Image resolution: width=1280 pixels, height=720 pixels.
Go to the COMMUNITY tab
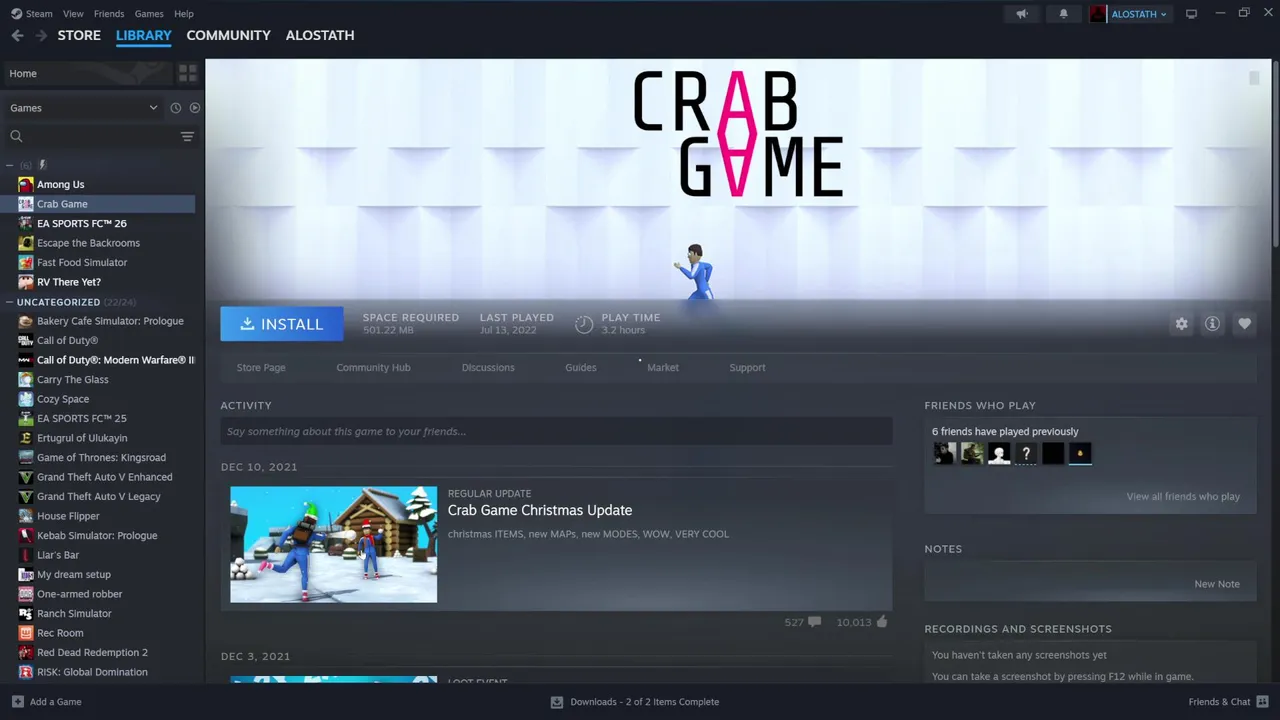228,35
